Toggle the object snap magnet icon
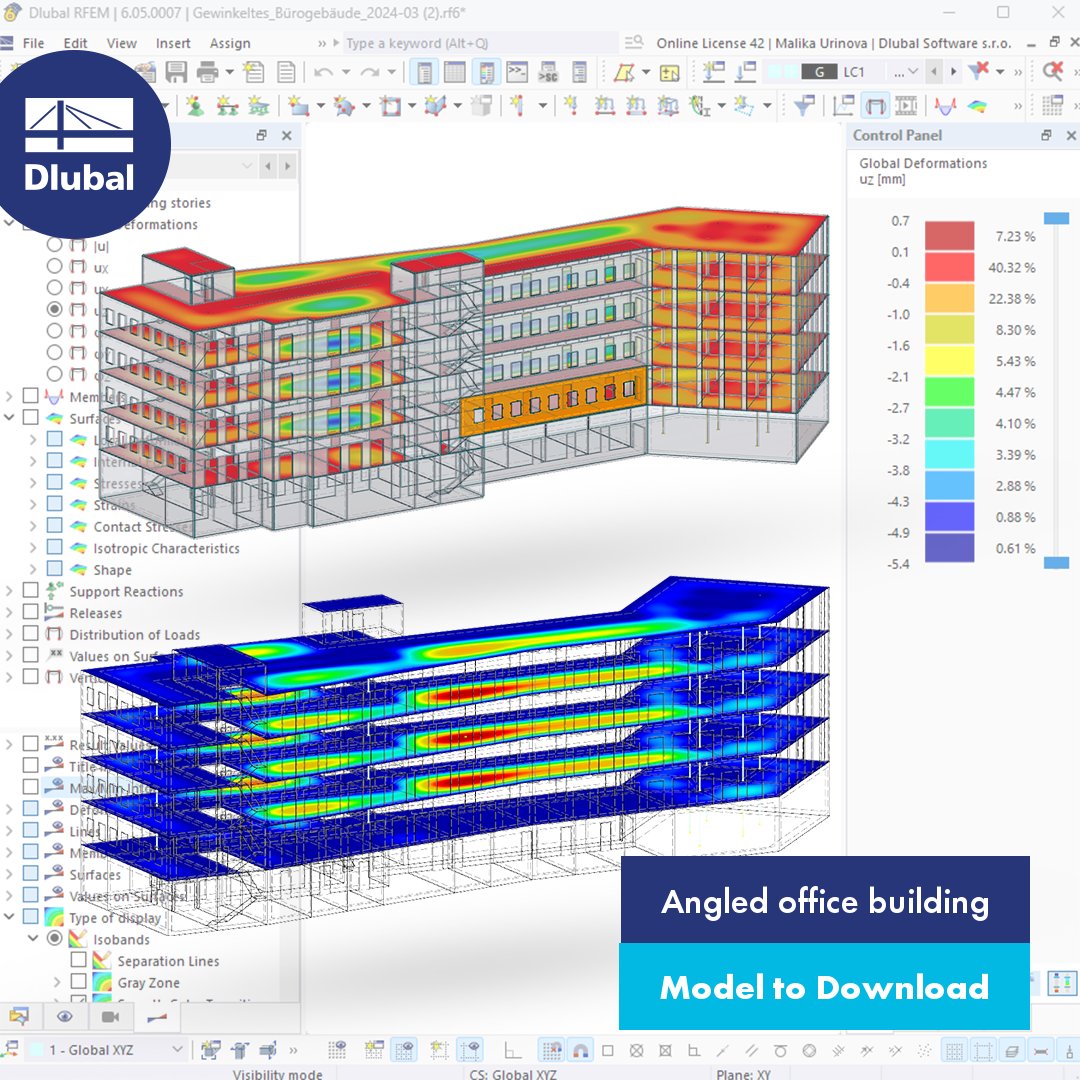Image resolution: width=1080 pixels, height=1080 pixels. tap(581, 1050)
